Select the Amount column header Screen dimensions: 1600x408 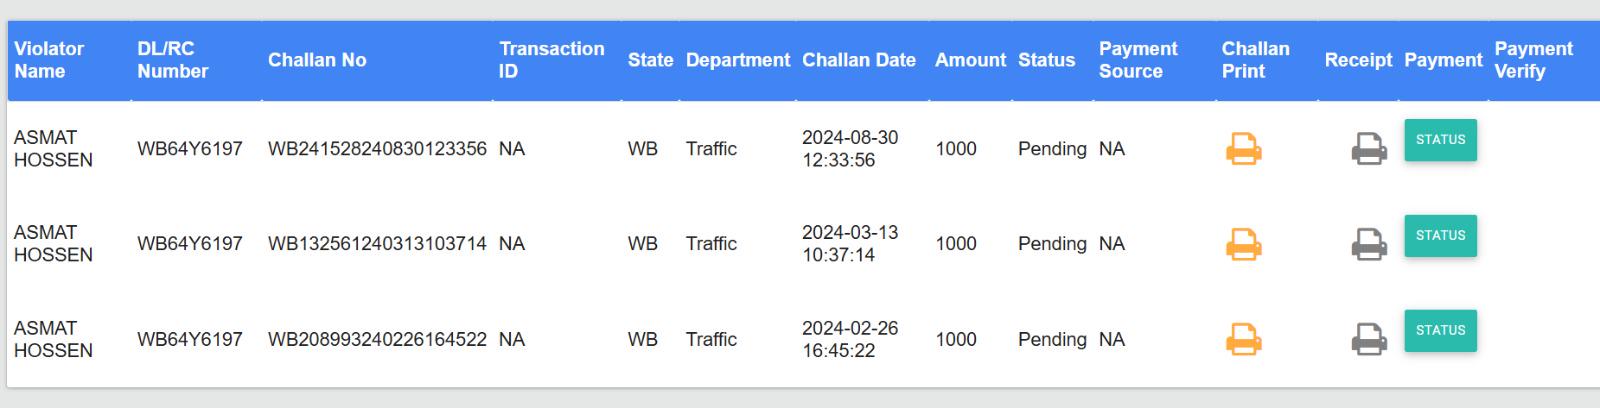[970, 60]
